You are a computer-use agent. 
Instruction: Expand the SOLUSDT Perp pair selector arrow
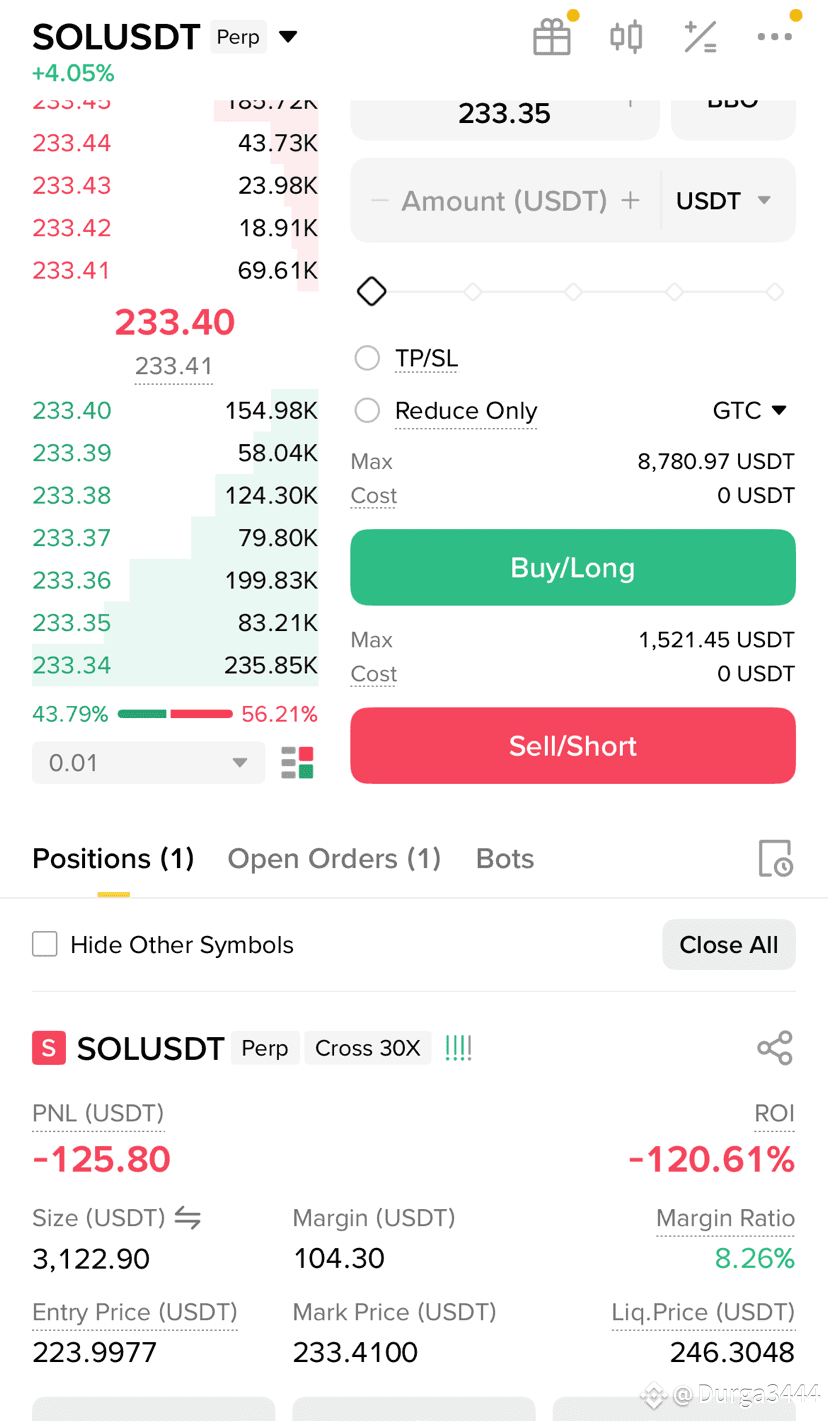[288, 38]
